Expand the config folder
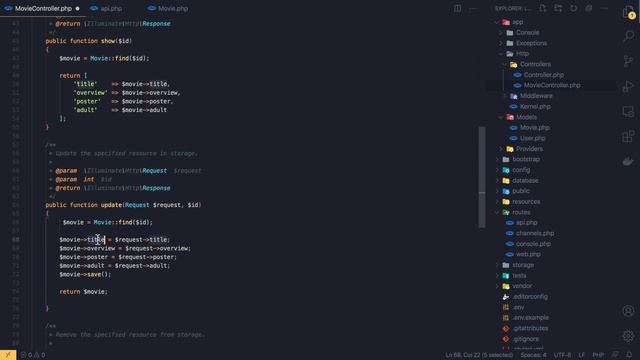 click(x=521, y=170)
